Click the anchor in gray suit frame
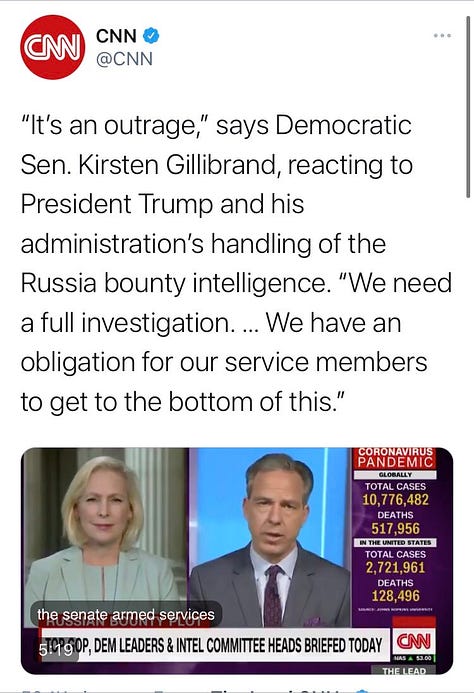 coord(269,537)
